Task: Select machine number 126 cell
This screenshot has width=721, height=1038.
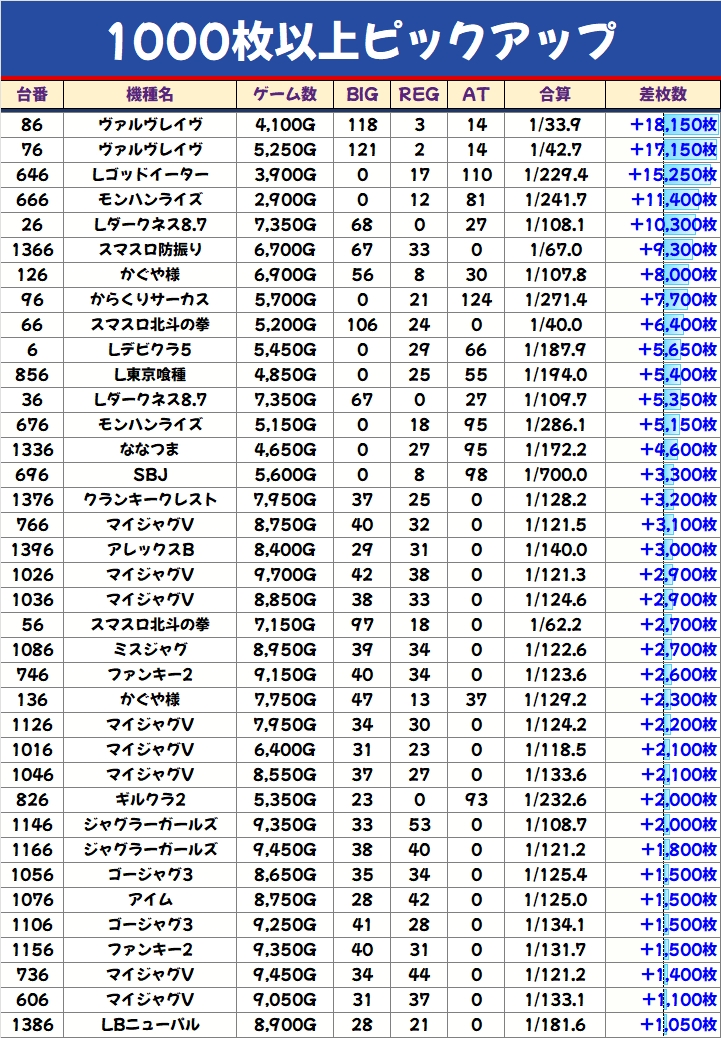Action: [x=32, y=275]
